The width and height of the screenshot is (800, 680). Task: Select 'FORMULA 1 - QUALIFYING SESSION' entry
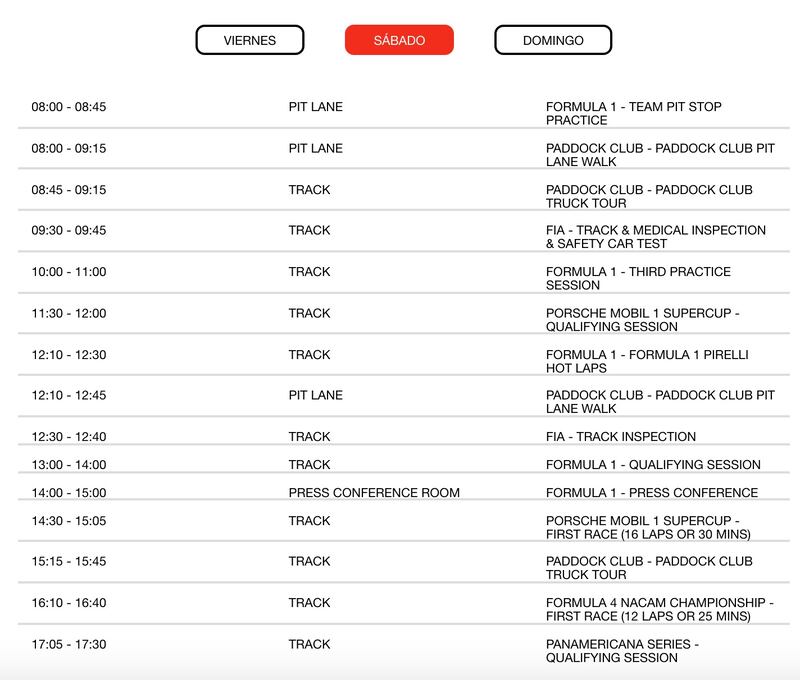[x=653, y=465]
